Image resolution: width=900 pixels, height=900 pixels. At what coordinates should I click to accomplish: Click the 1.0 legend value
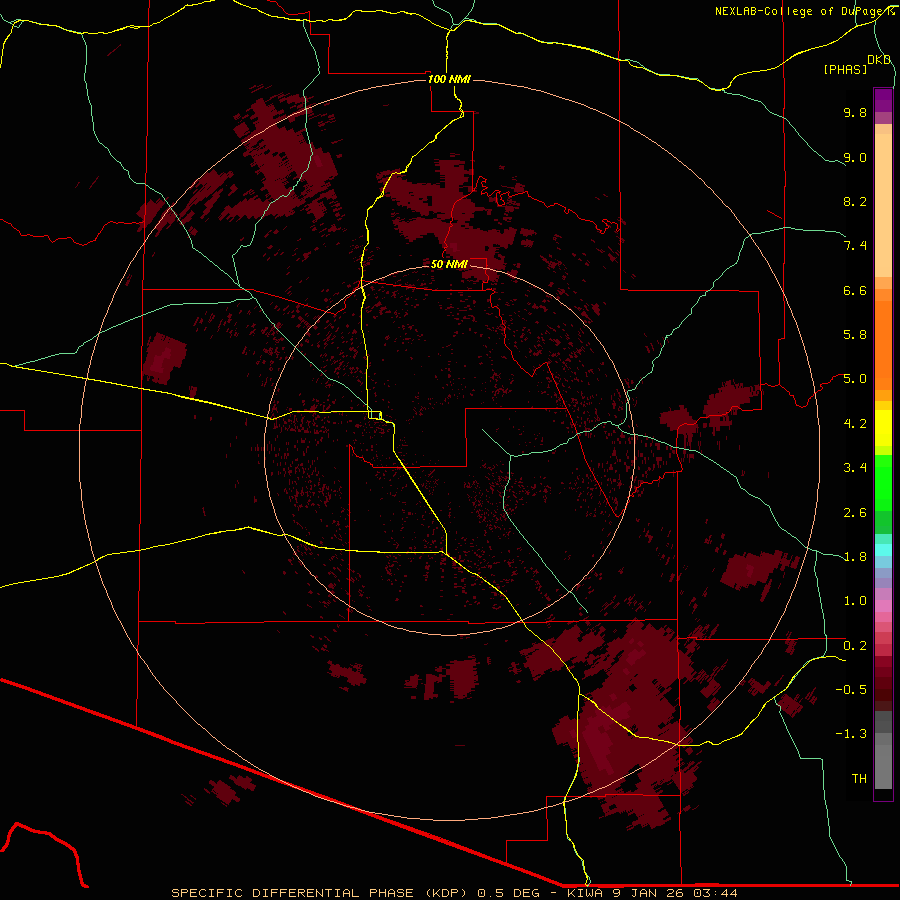pyautogui.click(x=855, y=601)
